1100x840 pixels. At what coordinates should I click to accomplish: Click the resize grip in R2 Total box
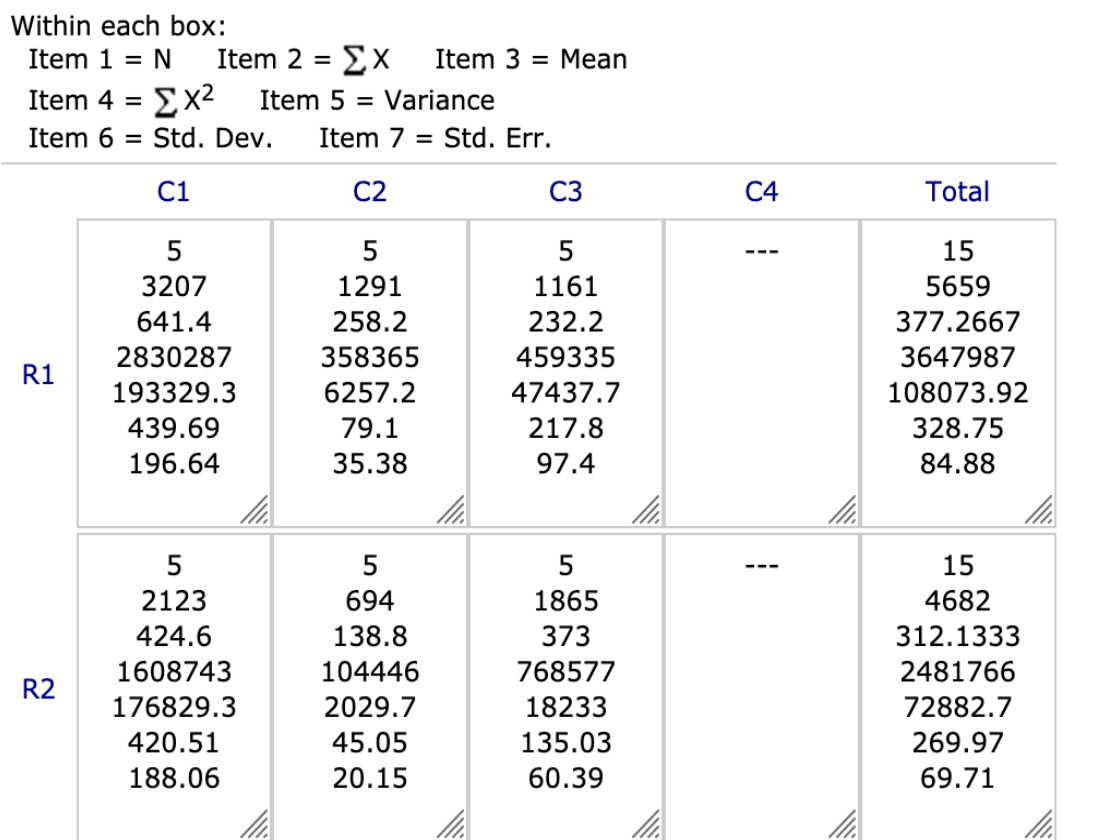click(x=1041, y=824)
